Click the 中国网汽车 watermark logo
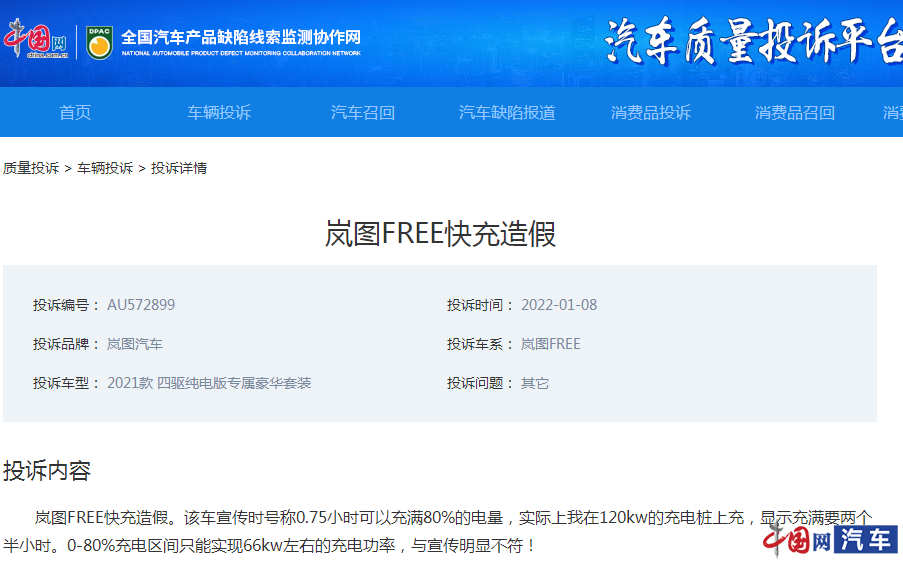Screen dimensions: 903x567 click(x=829, y=541)
